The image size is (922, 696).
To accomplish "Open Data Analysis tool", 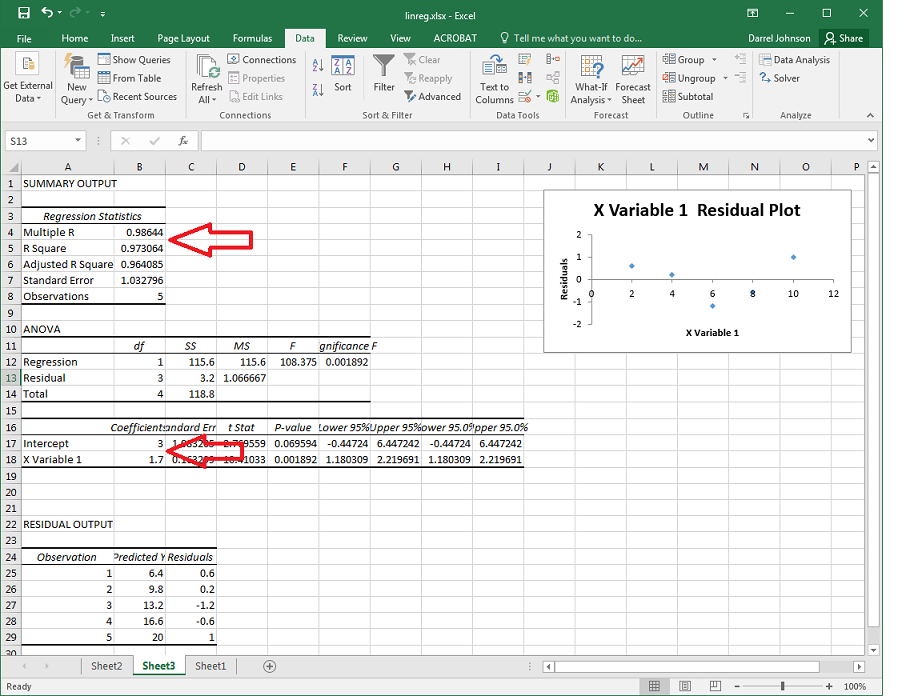I will tap(794, 60).
